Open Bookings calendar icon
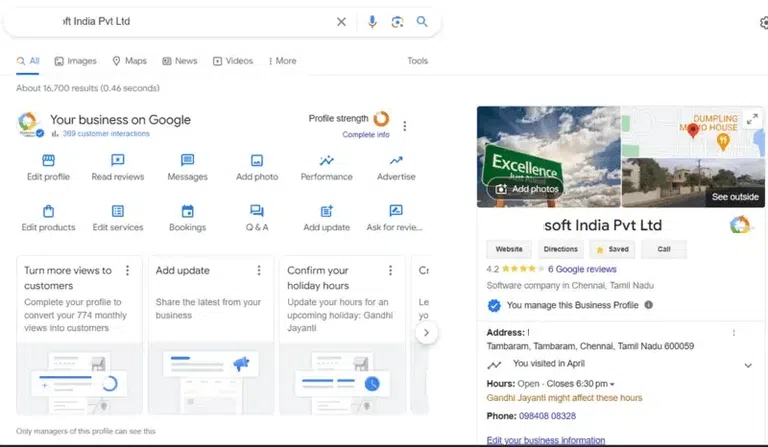This screenshot has height=447, width=768. click(x=188, y=211)
